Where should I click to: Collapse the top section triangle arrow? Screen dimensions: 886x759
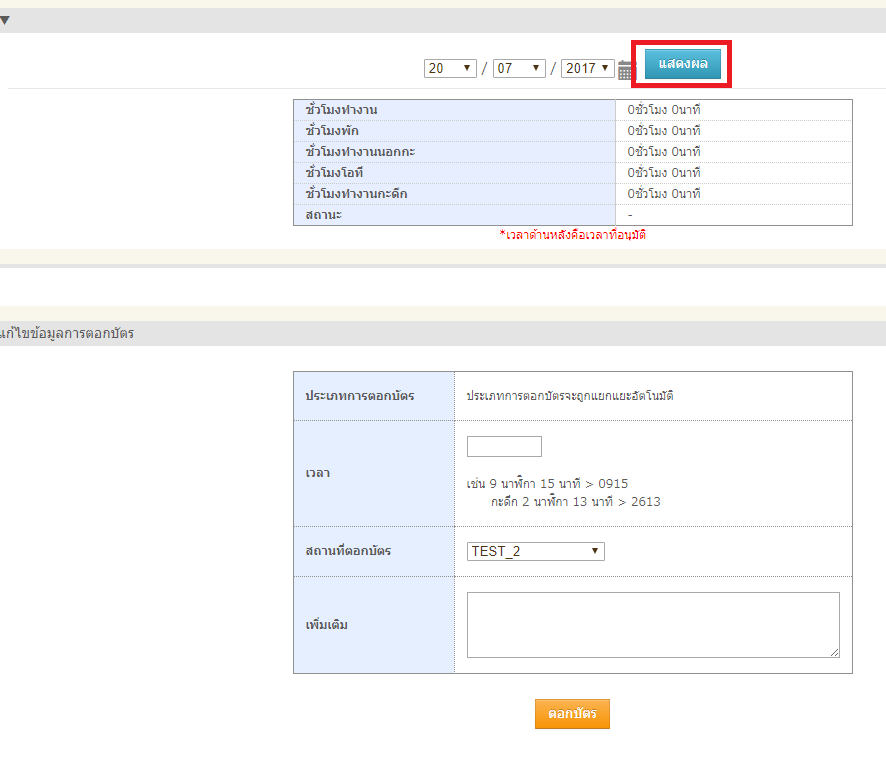[5, 20]
